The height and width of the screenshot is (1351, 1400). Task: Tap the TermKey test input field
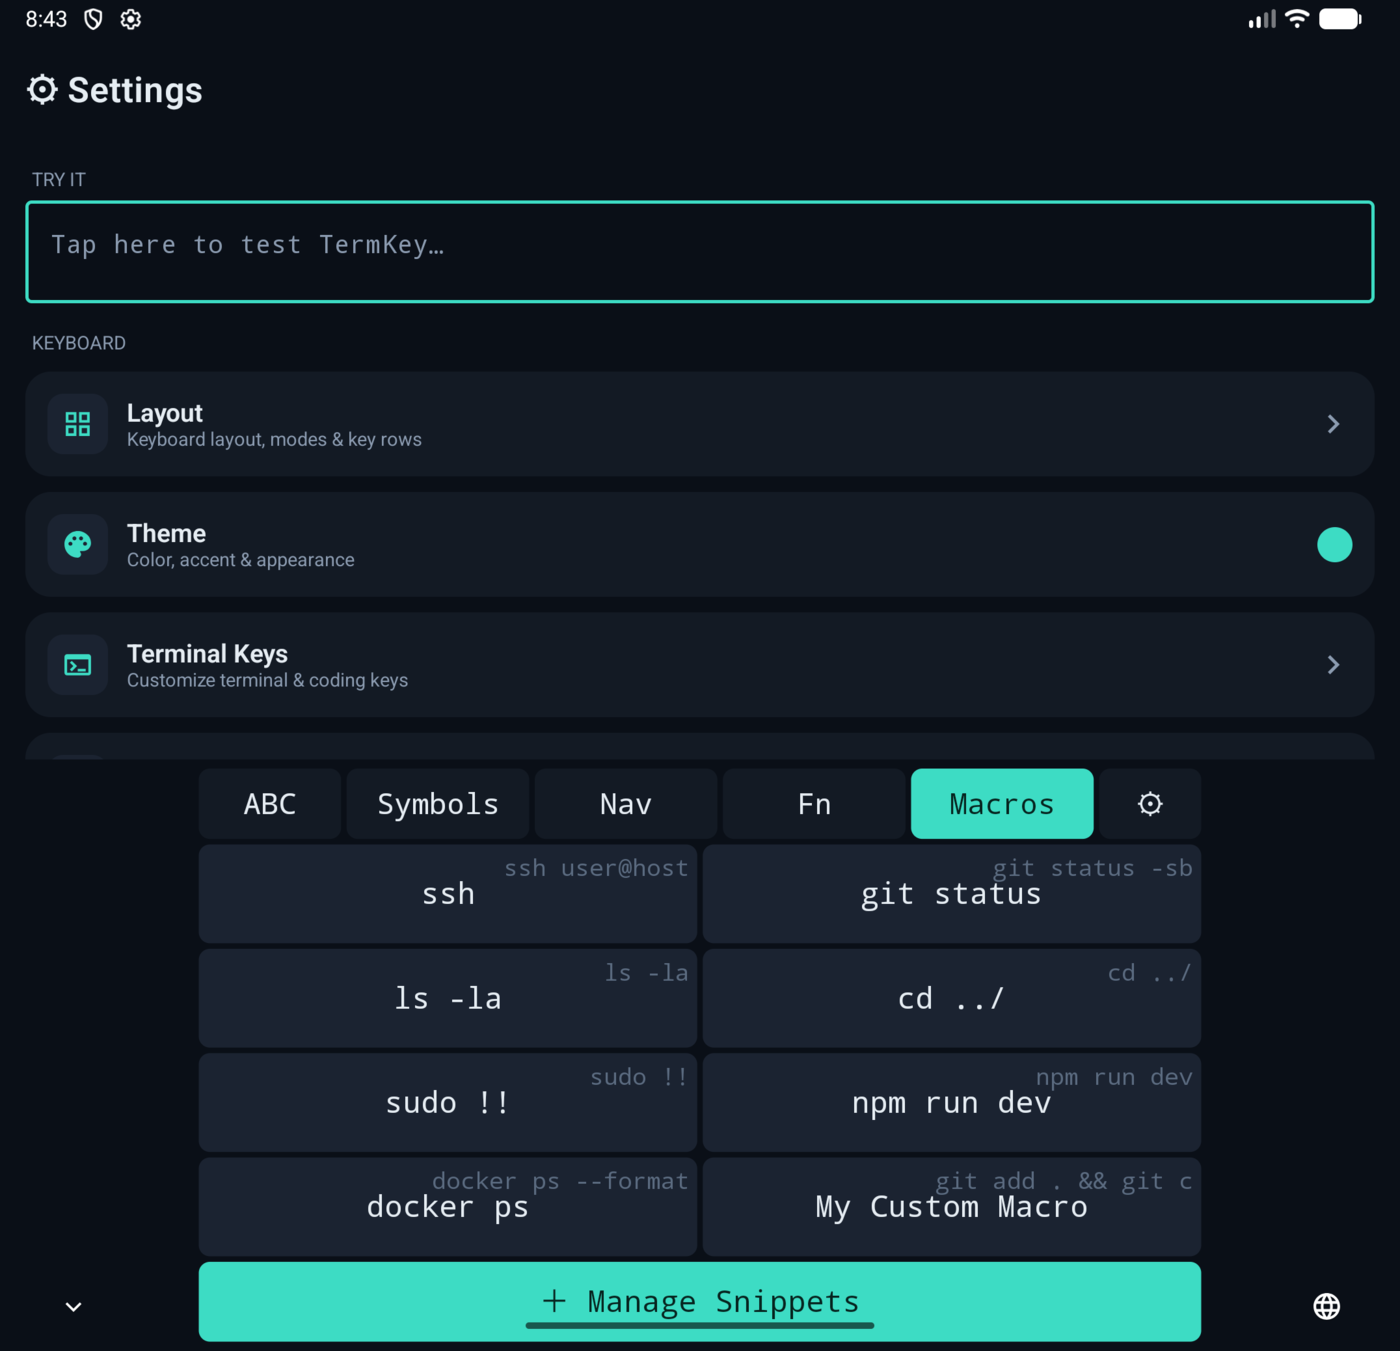tap(700, 252)
